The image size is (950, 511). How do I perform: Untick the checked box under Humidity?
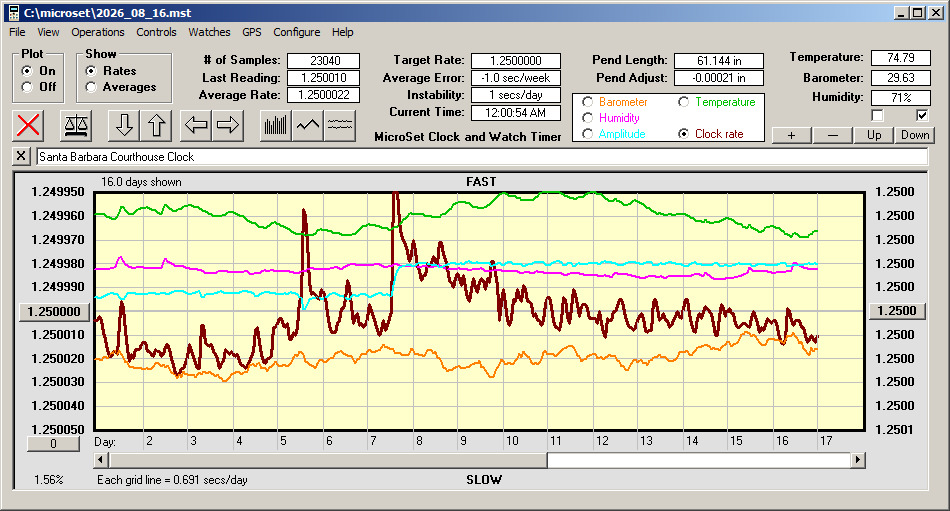[922, 115]
